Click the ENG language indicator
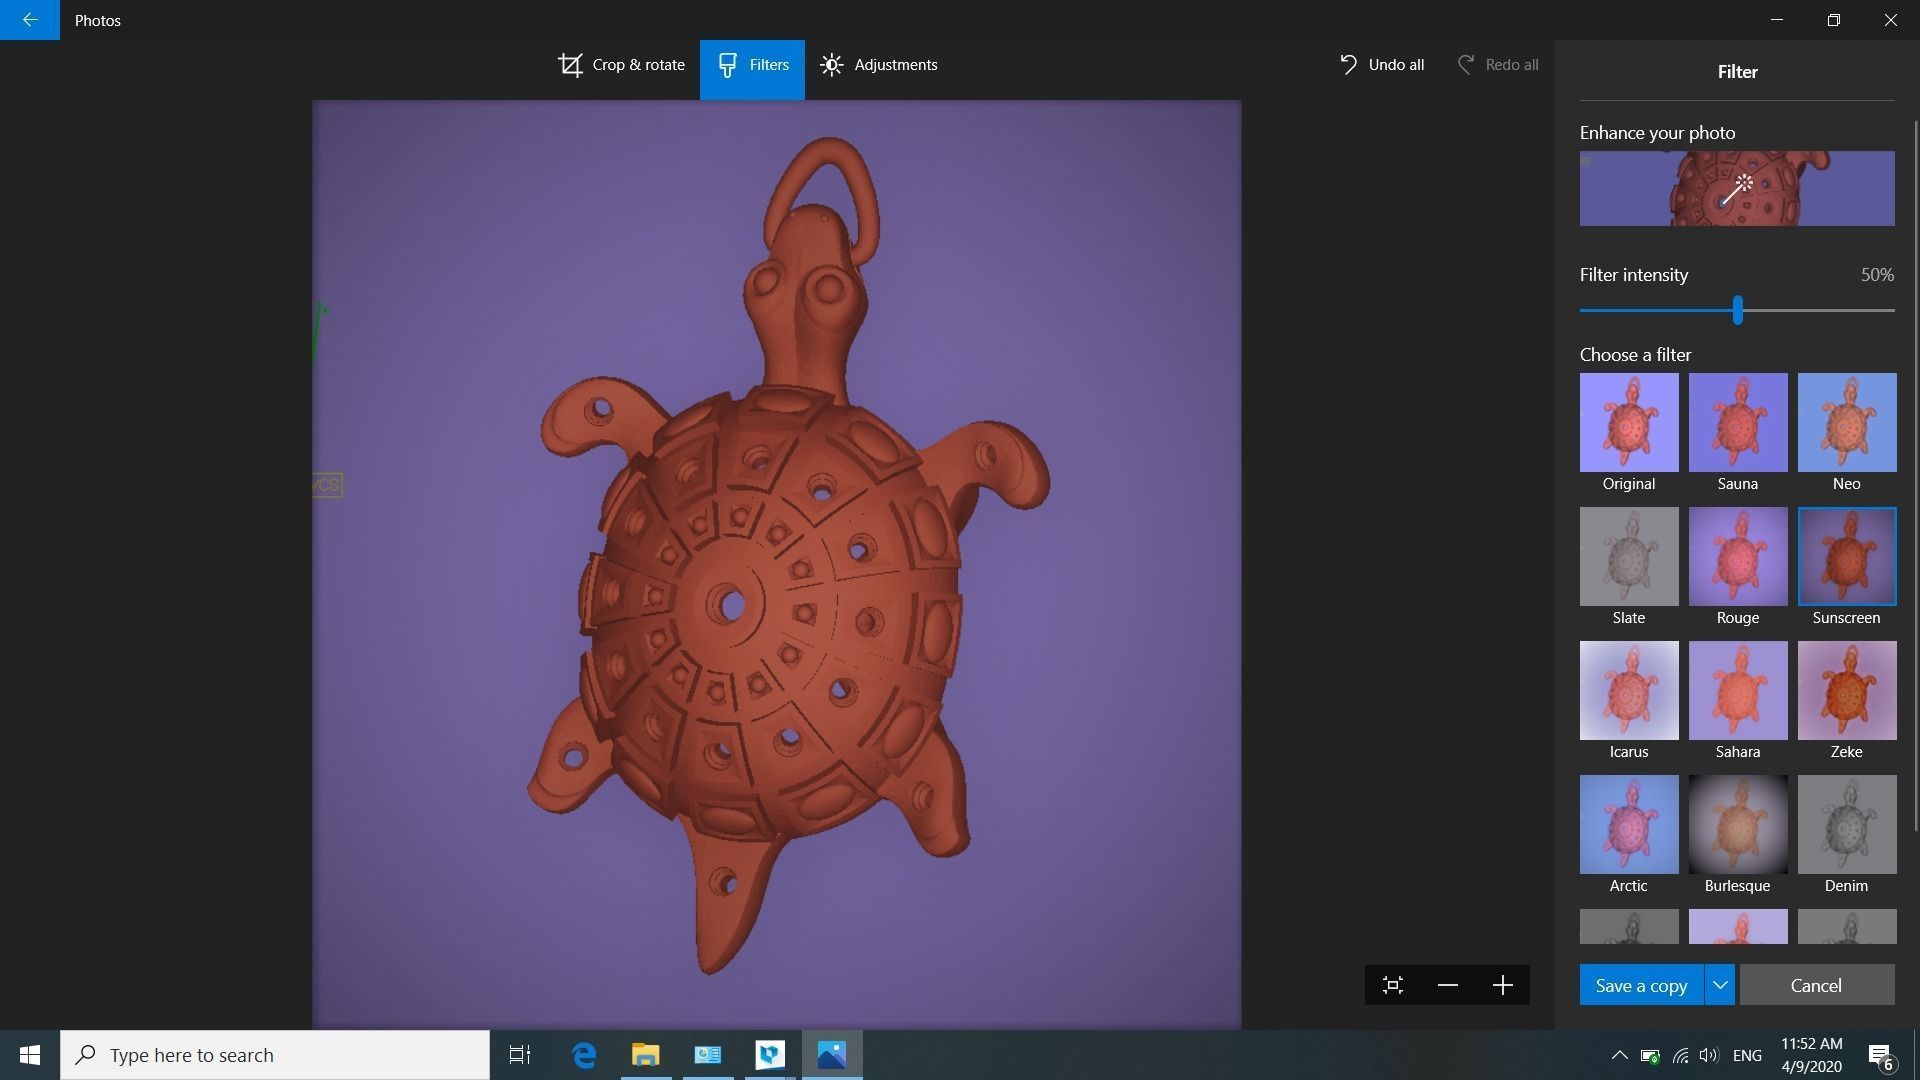This screenshot has width=1920, height=1080. (1747, 1055)
